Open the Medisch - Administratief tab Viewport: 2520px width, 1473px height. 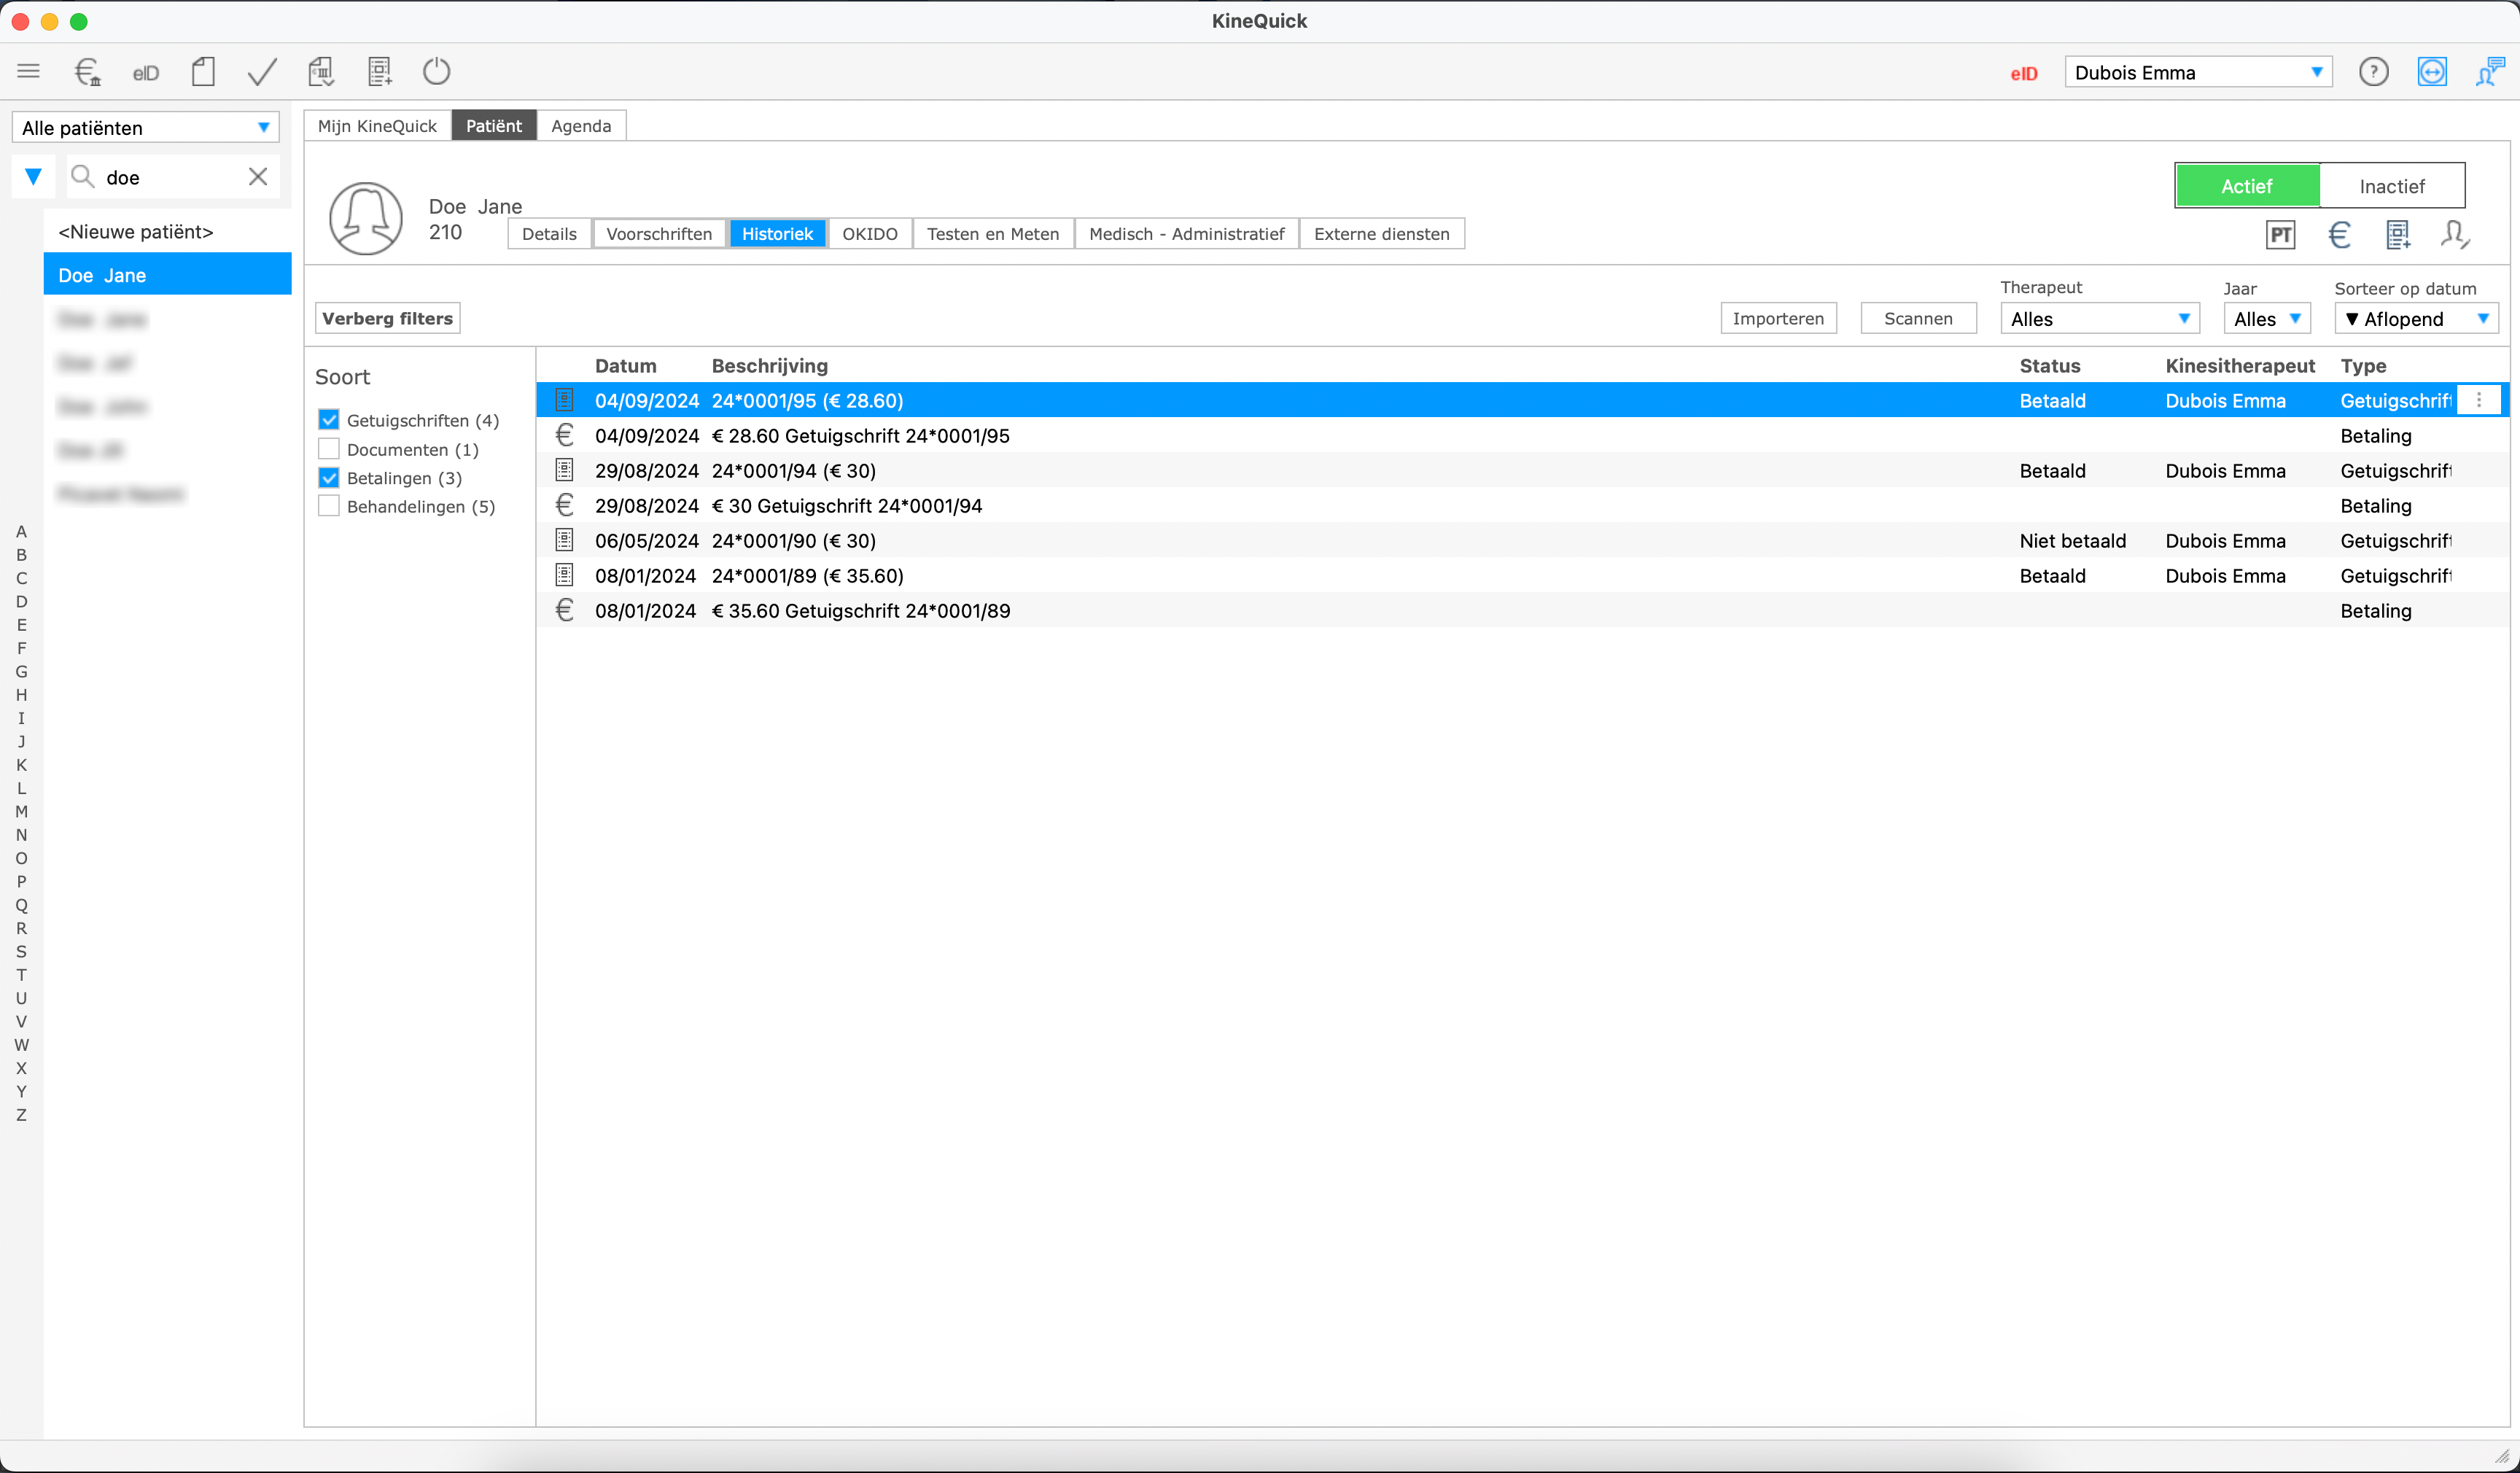[x=1186, y=234]
